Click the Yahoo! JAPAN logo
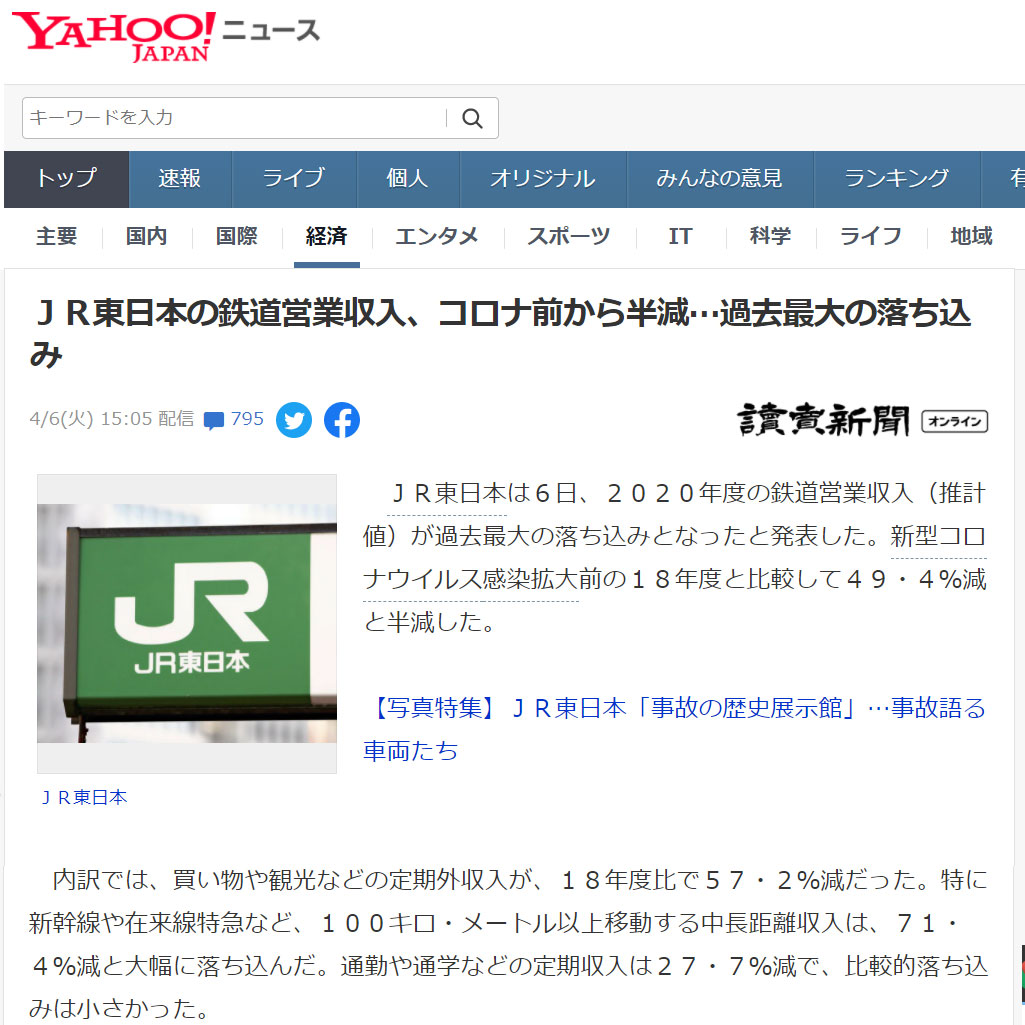The width and height of the screenshot is (1025, 1025). tap(114, 35)
